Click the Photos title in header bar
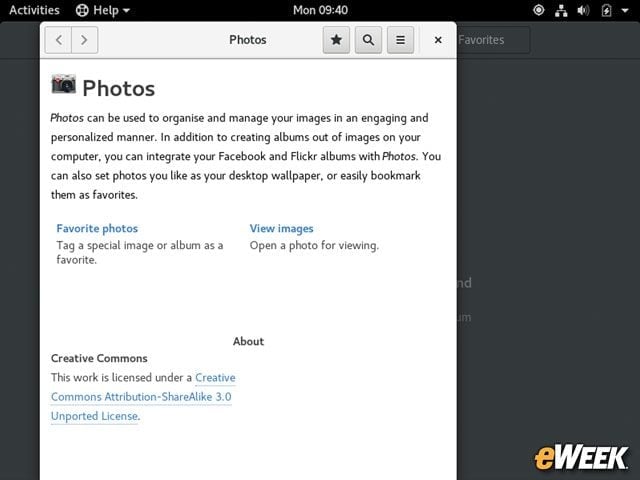Image resolution: width=640 pixels, height=480 pixels. coord(248,40)
